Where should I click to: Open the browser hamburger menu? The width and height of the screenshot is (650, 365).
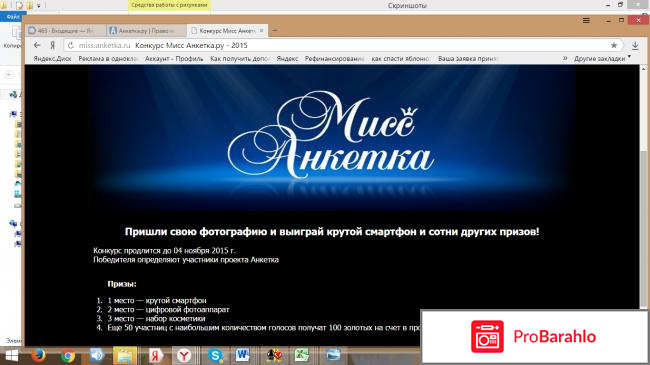coord(586,20)
